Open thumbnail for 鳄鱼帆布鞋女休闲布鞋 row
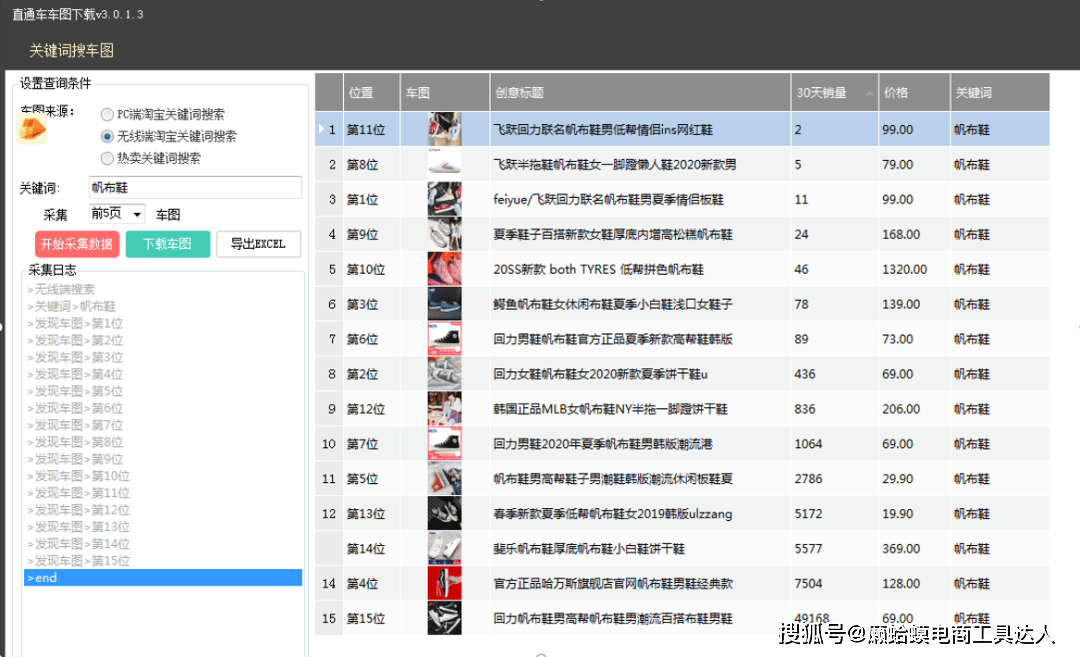Image resolution: width=1080 pixels, height=657 pixels. pos(444,304)
